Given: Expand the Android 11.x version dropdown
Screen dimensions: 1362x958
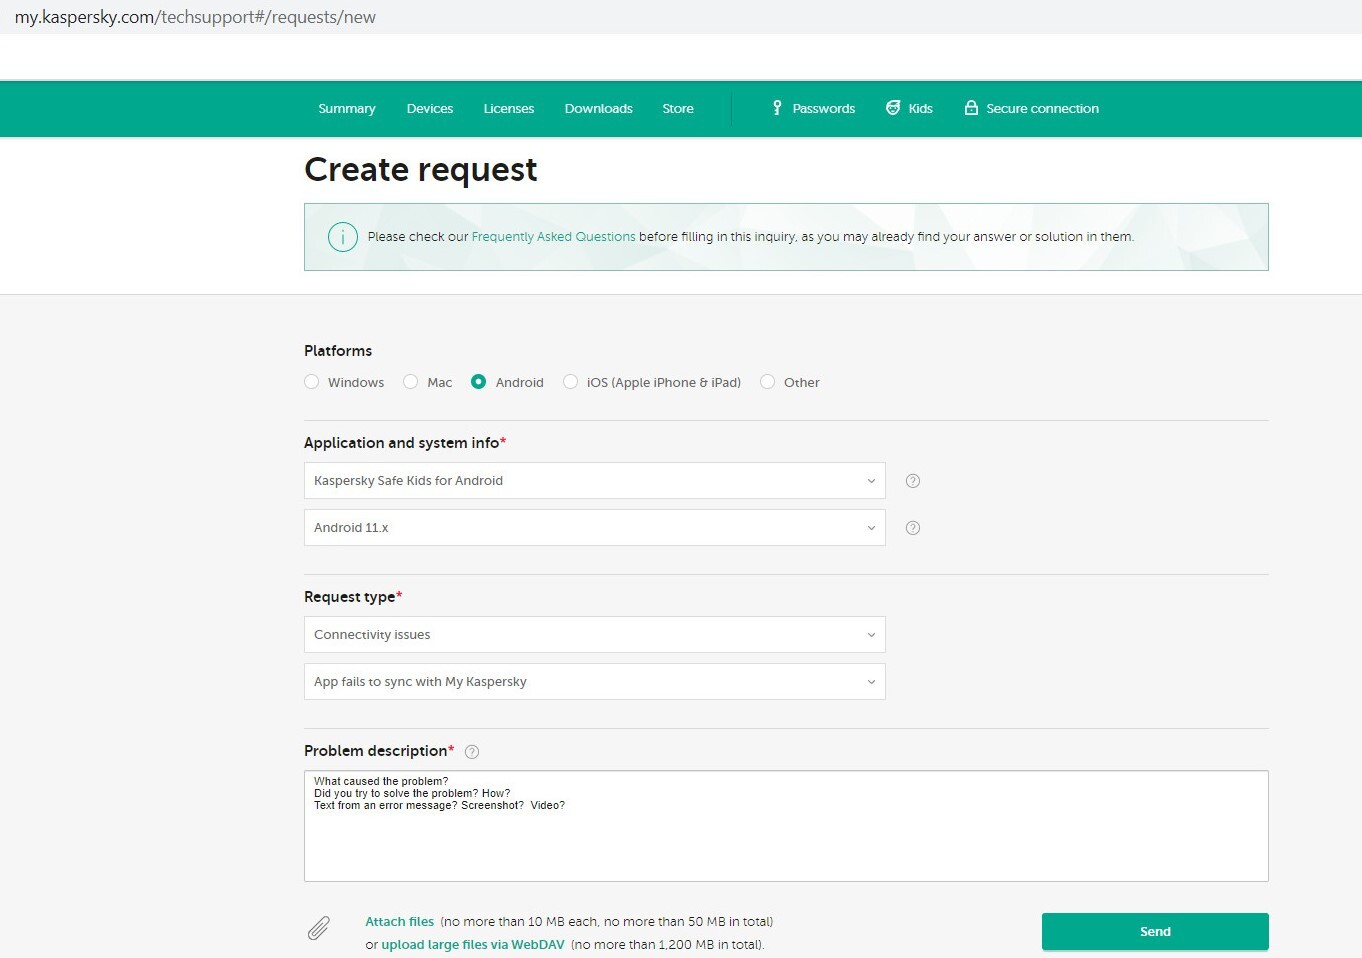Looking at the screenshot, I should click(x=595, y=528).
